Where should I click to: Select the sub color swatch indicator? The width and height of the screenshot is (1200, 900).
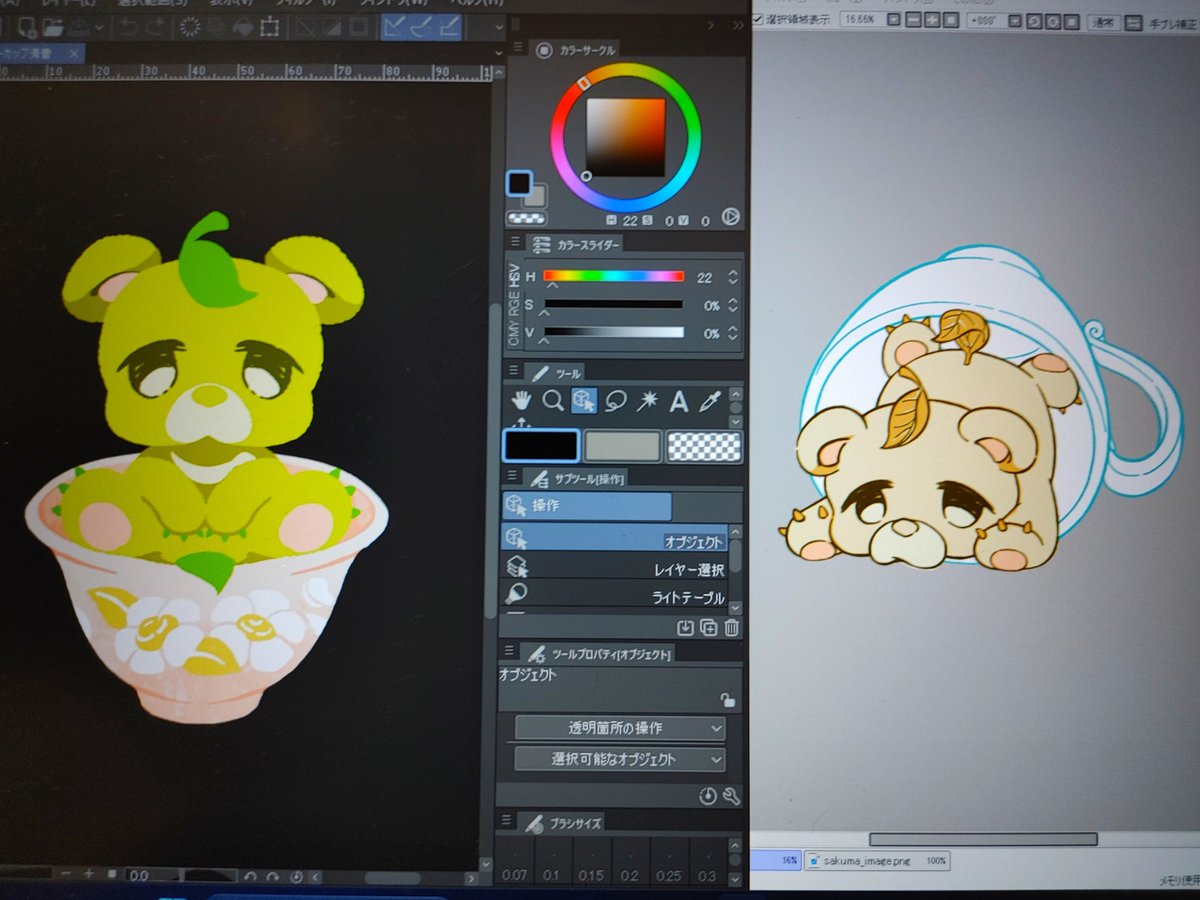[x=535, y=197]
